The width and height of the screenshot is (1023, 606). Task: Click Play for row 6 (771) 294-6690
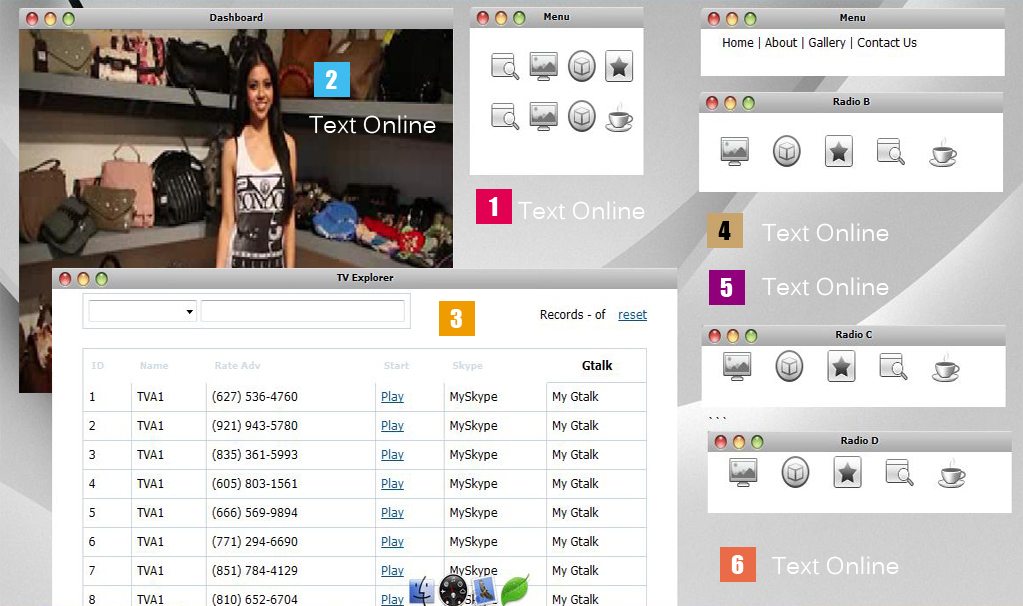point(392,542)
